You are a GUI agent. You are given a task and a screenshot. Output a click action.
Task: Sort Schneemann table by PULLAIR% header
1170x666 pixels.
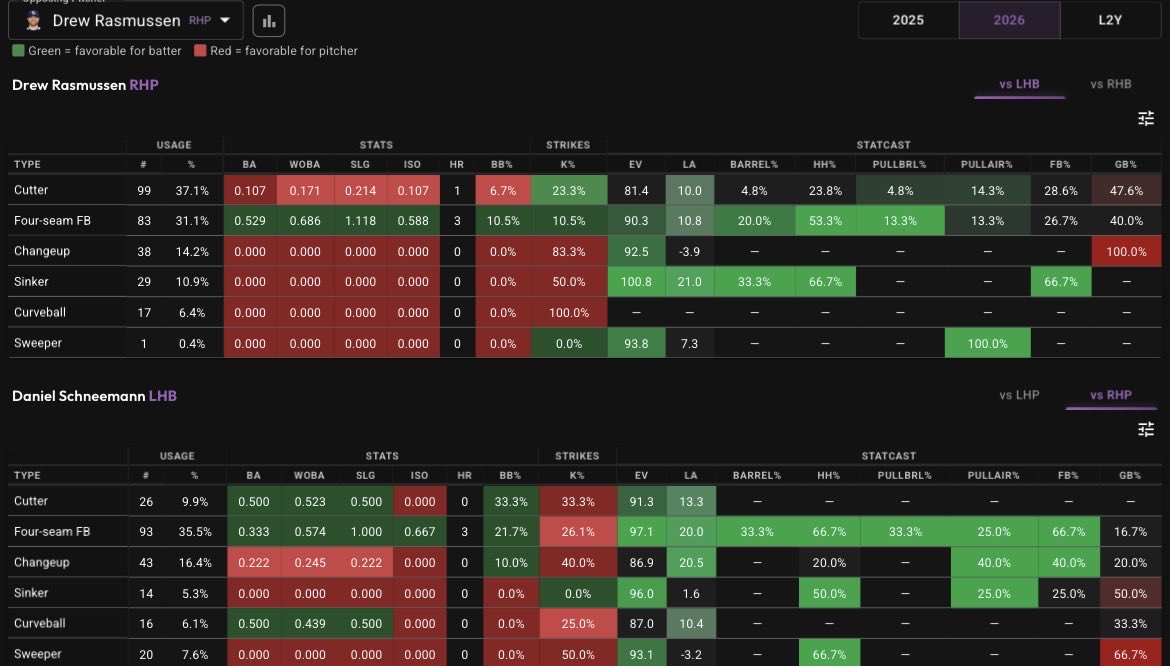[993, 475]
